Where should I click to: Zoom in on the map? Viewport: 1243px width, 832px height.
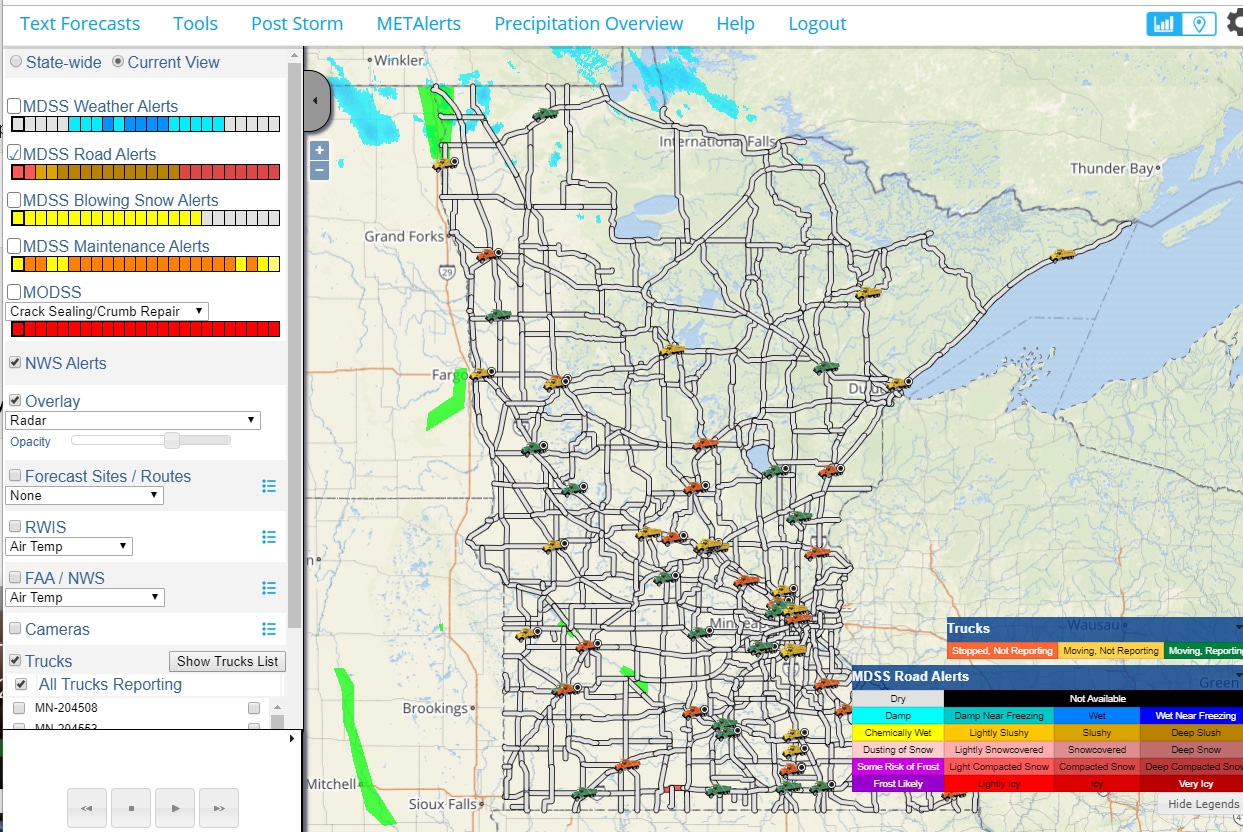[319, 151]
